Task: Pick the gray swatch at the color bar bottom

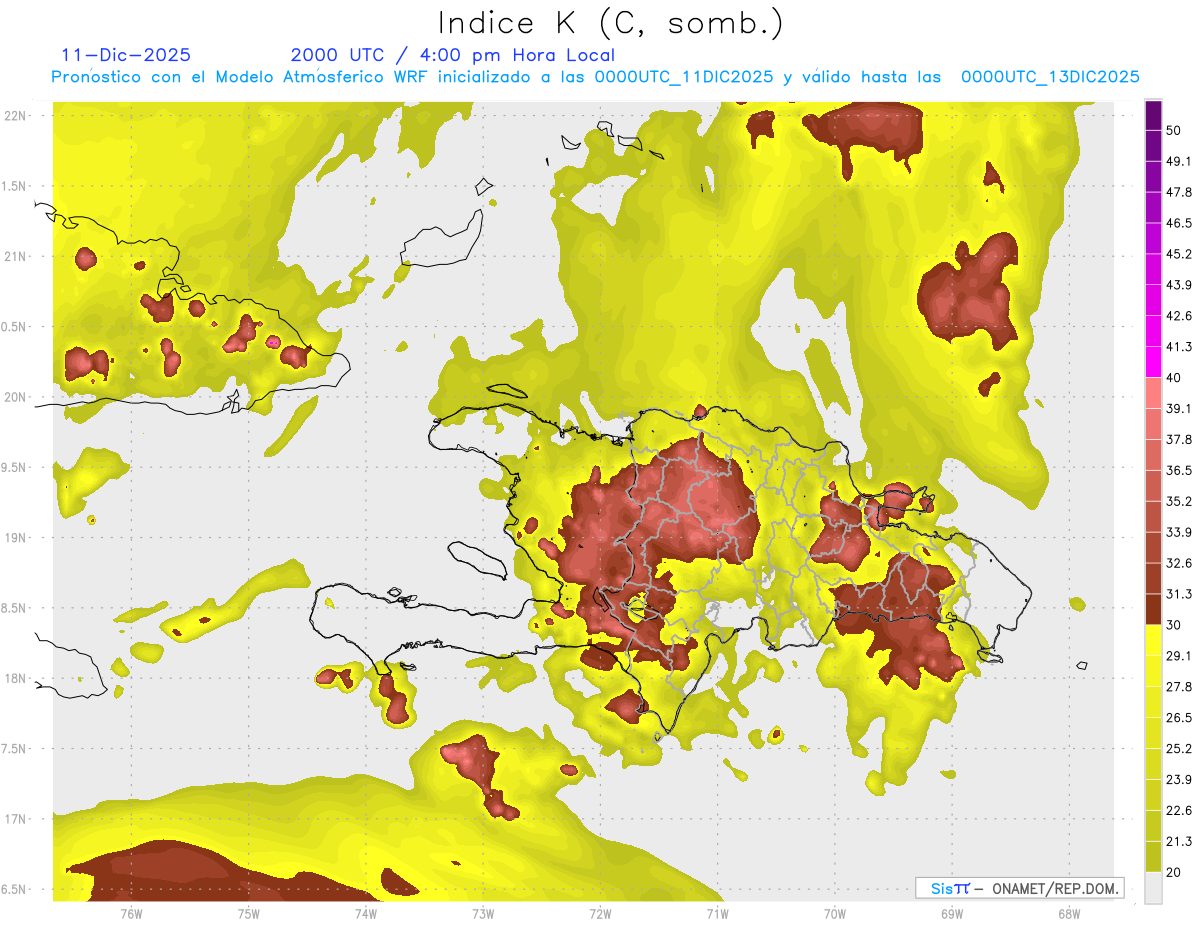Action: [x=1154, y=888]
